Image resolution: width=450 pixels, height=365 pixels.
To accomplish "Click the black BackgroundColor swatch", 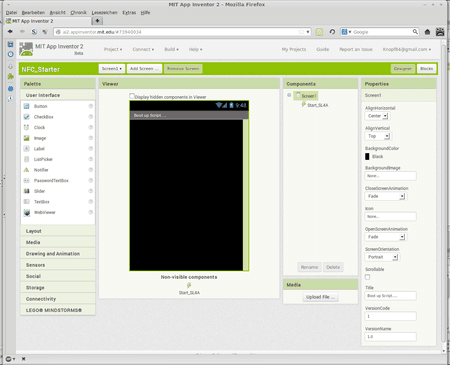I will tap(367, 157).
